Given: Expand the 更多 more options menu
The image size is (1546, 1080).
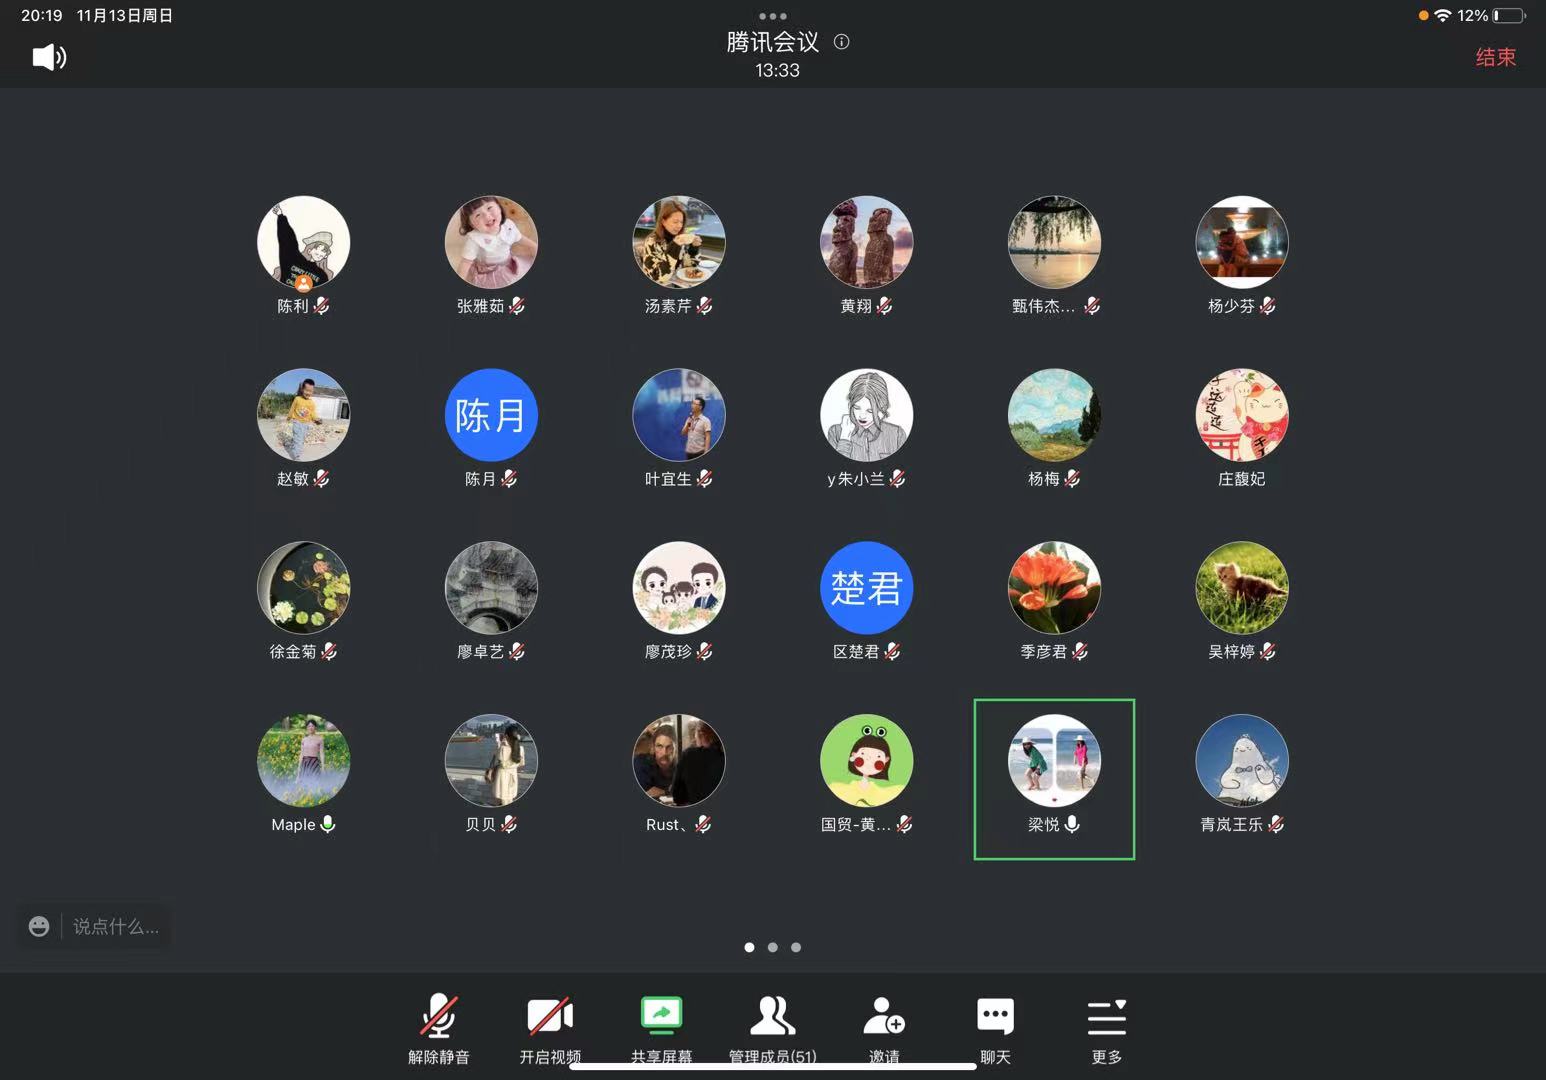Looking at the screenshot, I should click(1106, 1028).
